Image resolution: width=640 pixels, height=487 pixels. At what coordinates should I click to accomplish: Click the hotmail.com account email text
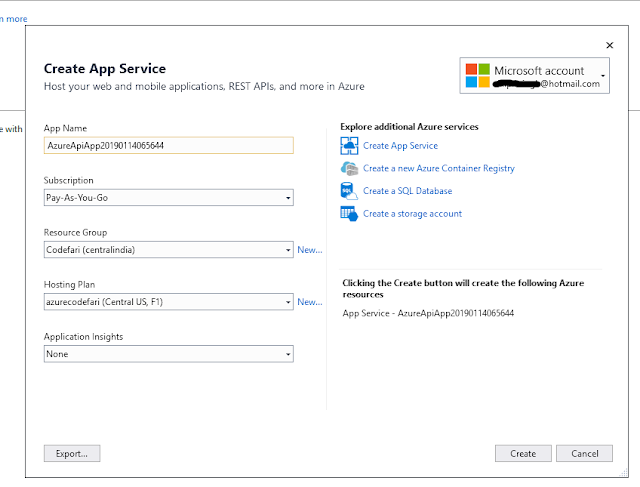coord(547,84)
